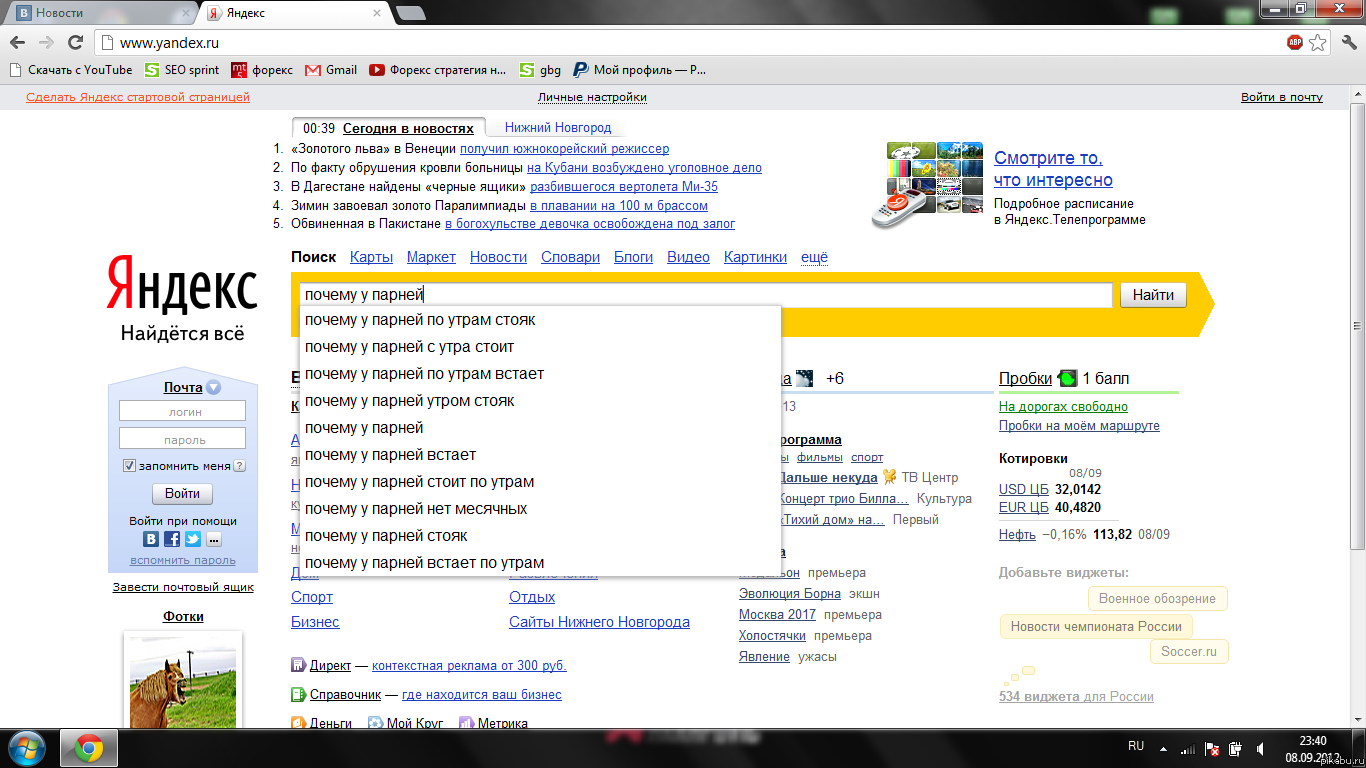Bookmark this page with the star icon
The image size is (1366, 768).
tap(1318, 43)
